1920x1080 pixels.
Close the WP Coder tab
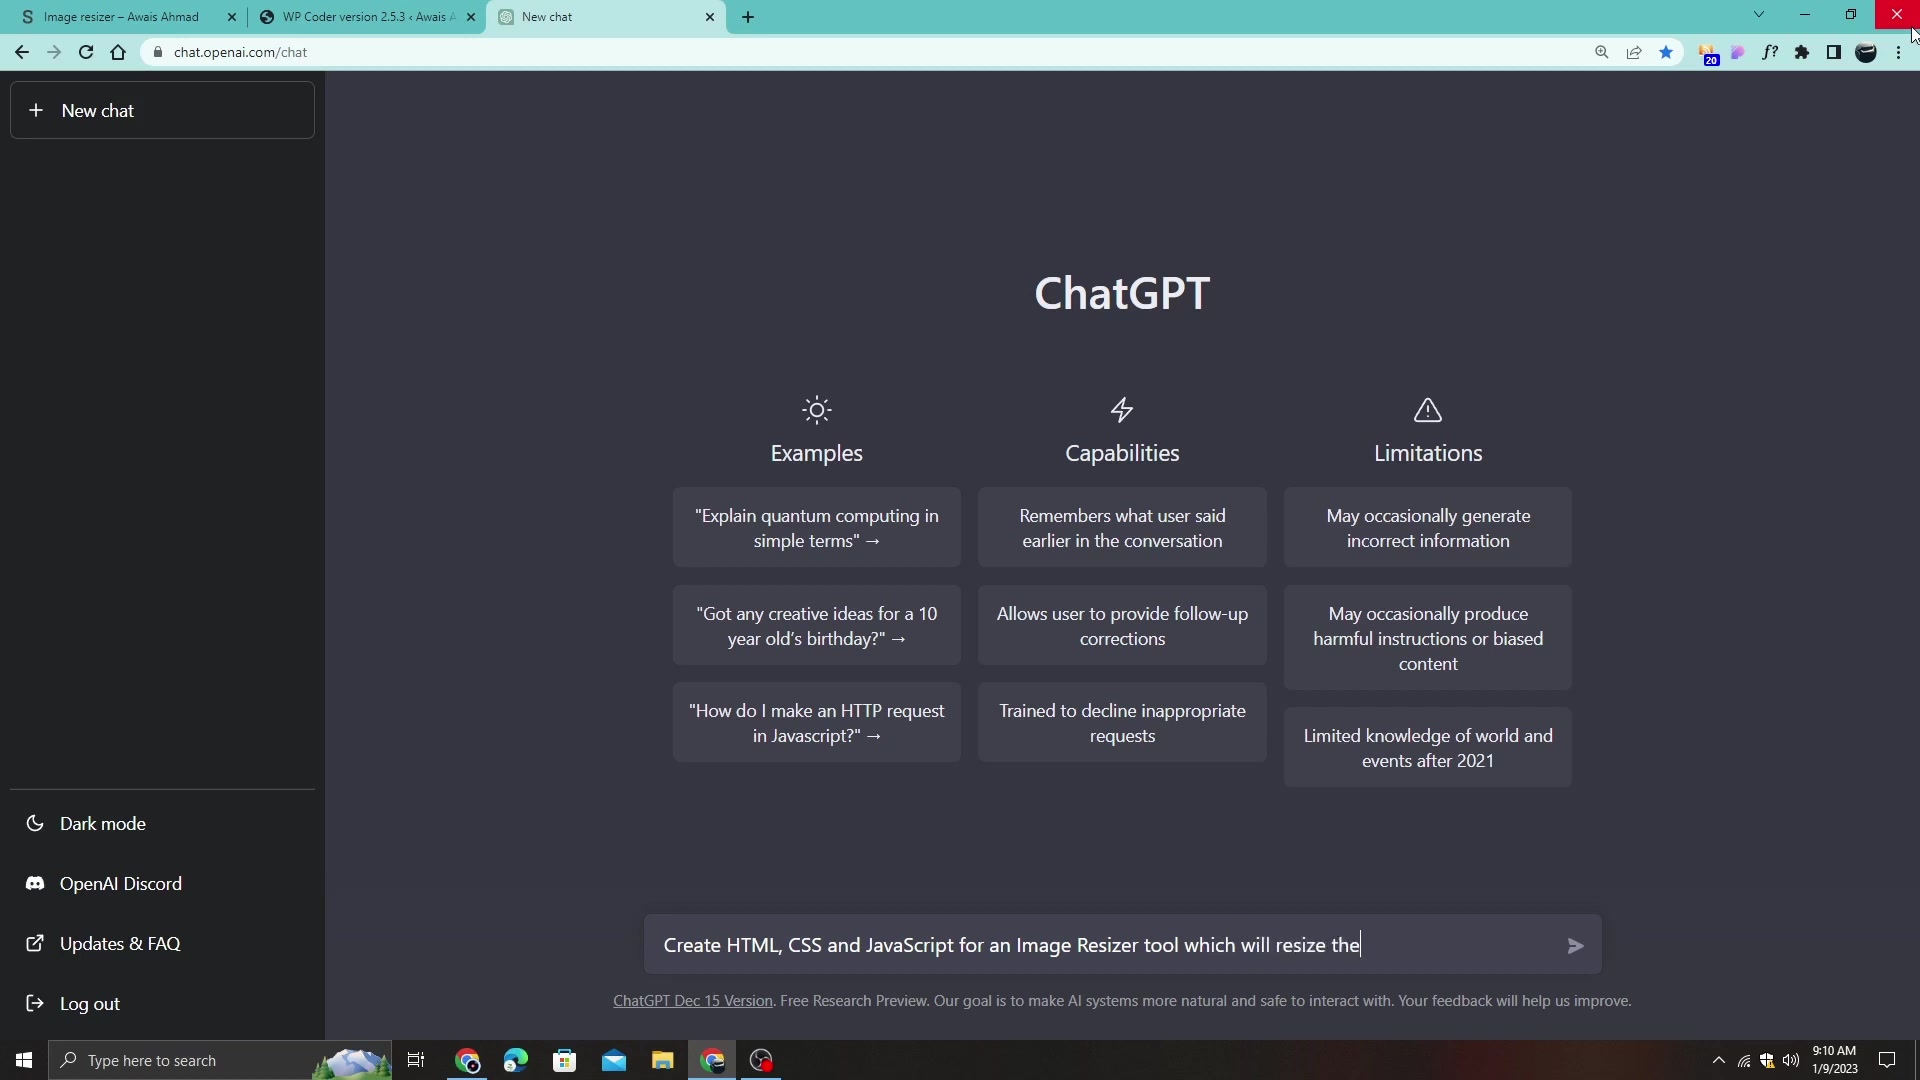pyautogui.click(x=471, y=17)
